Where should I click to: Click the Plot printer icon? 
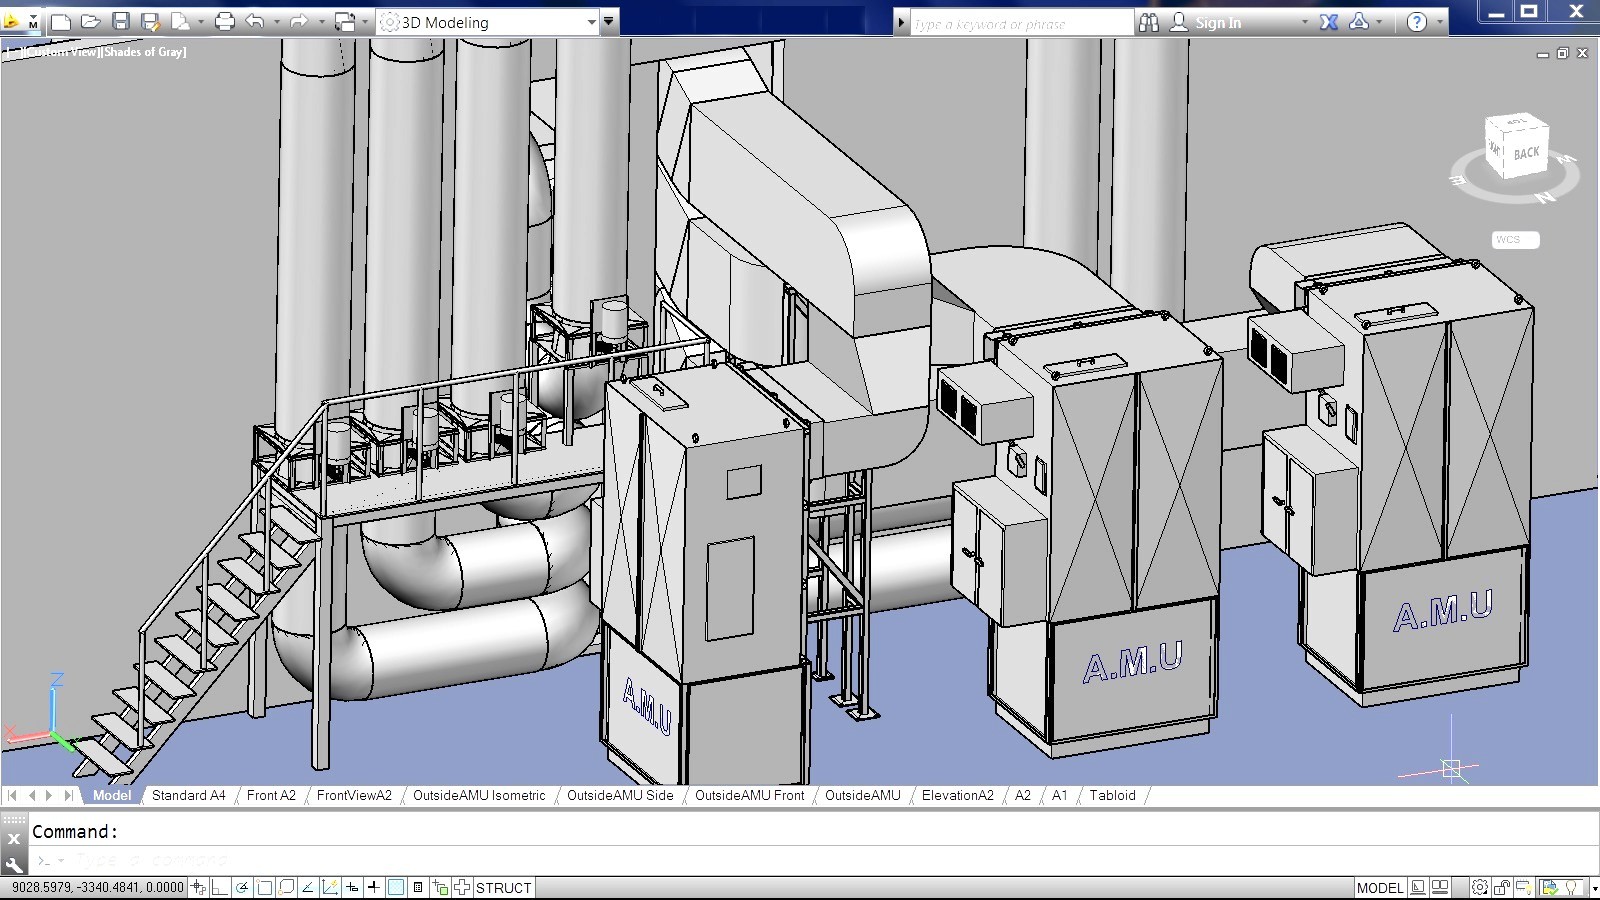225,22
